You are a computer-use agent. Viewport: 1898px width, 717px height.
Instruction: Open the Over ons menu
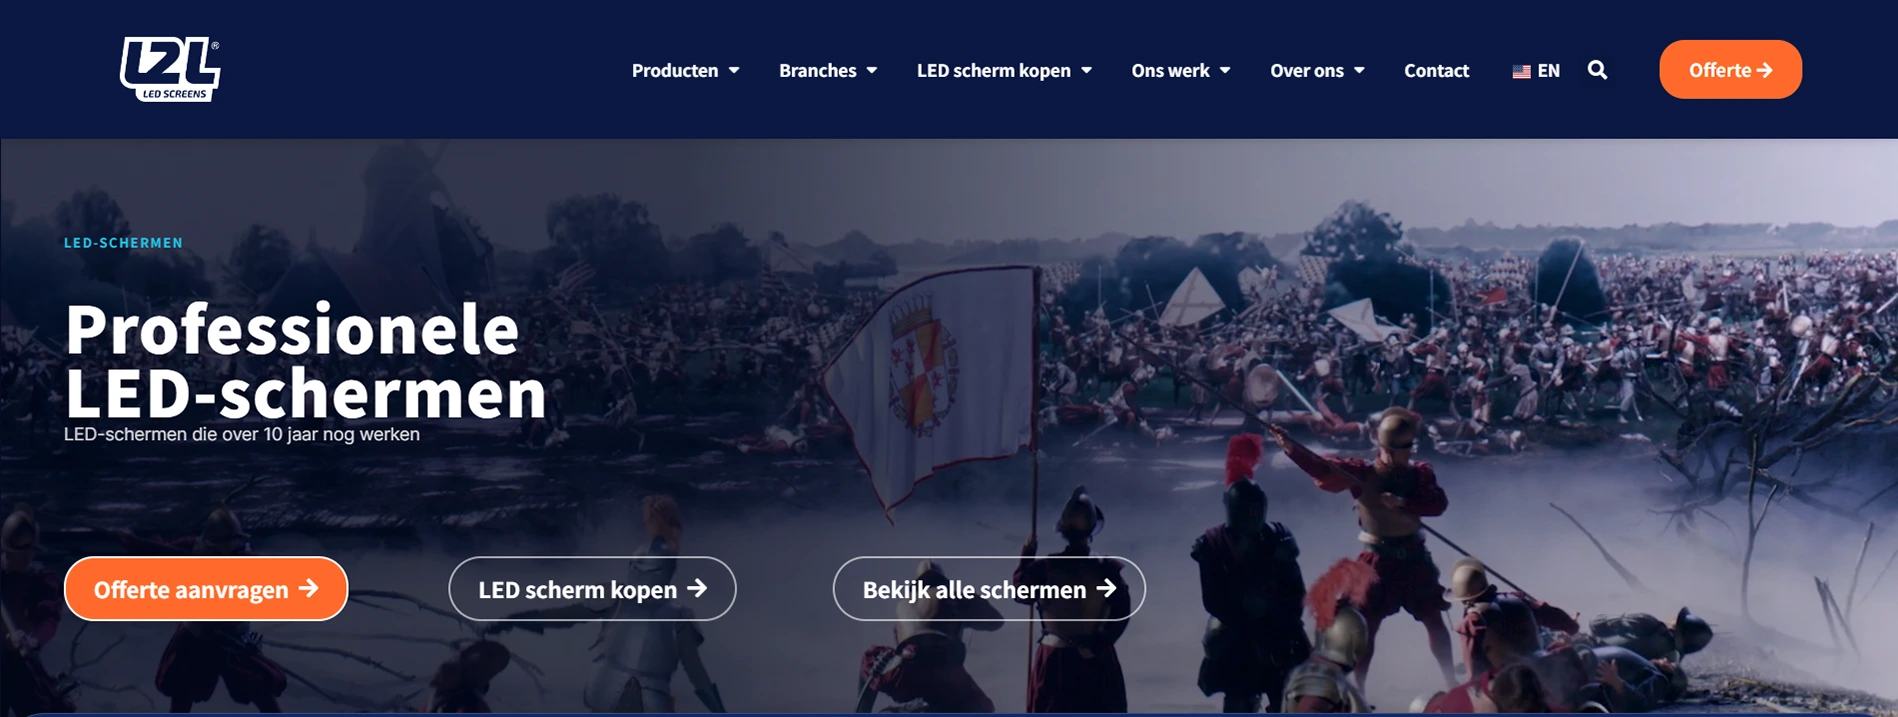[1306, 70]
